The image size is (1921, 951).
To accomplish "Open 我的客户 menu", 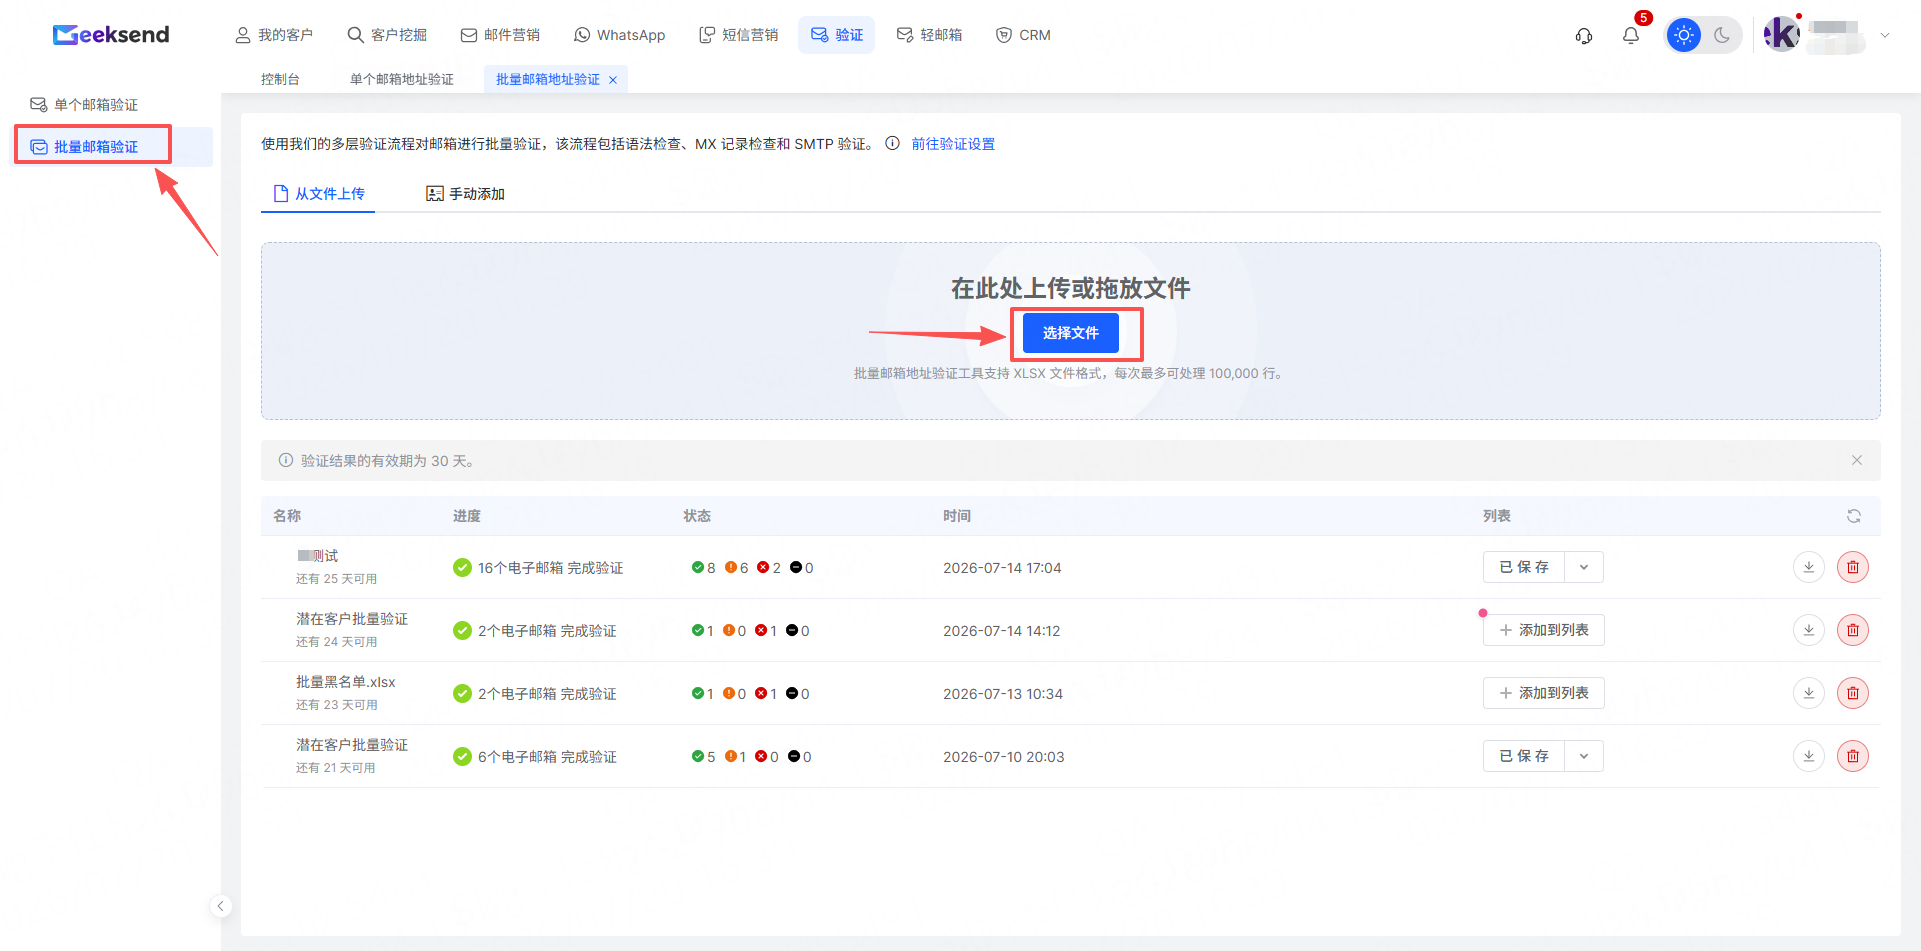I will (x=274, y=35).
